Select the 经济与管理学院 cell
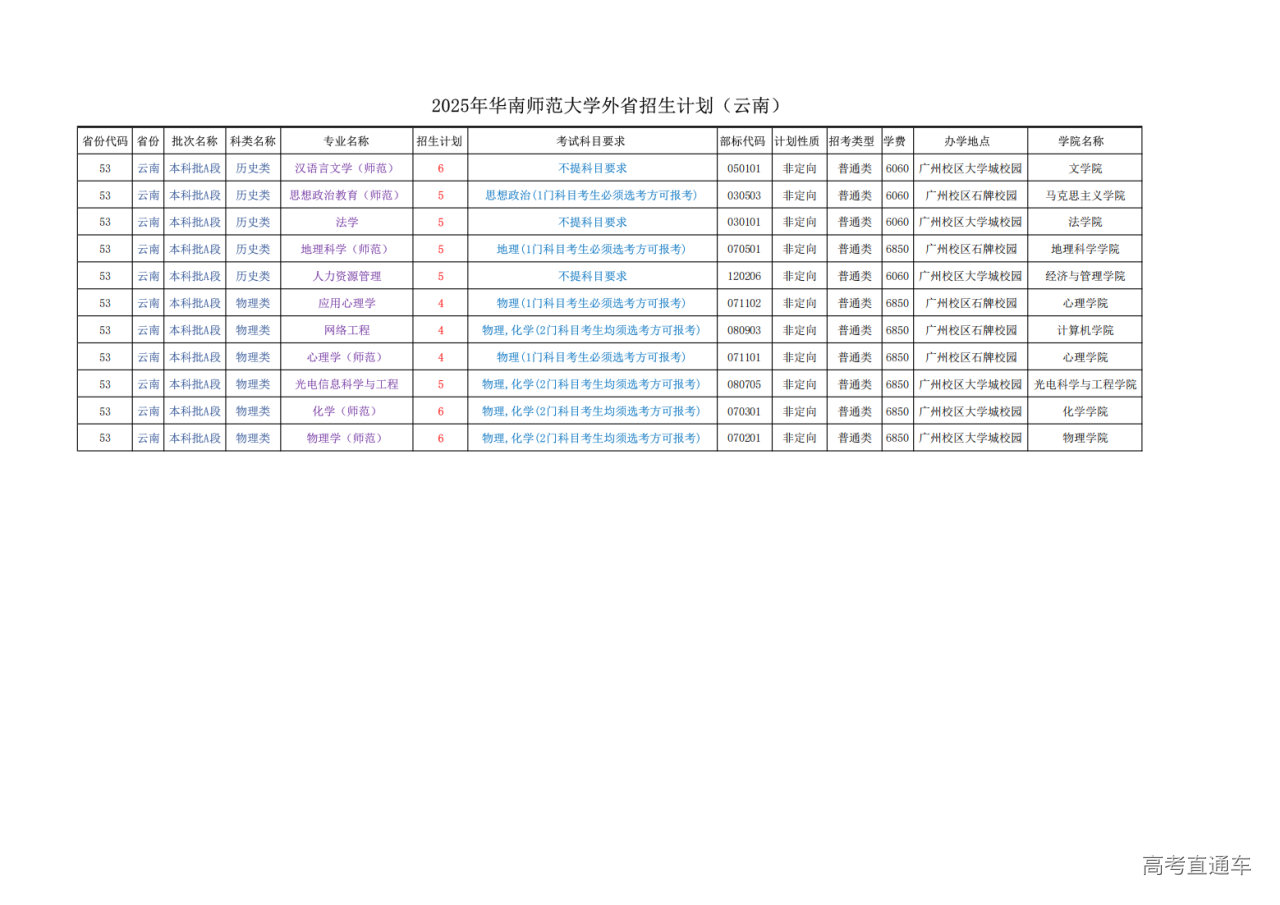The image size is (1280, 905). point(1084,276)
